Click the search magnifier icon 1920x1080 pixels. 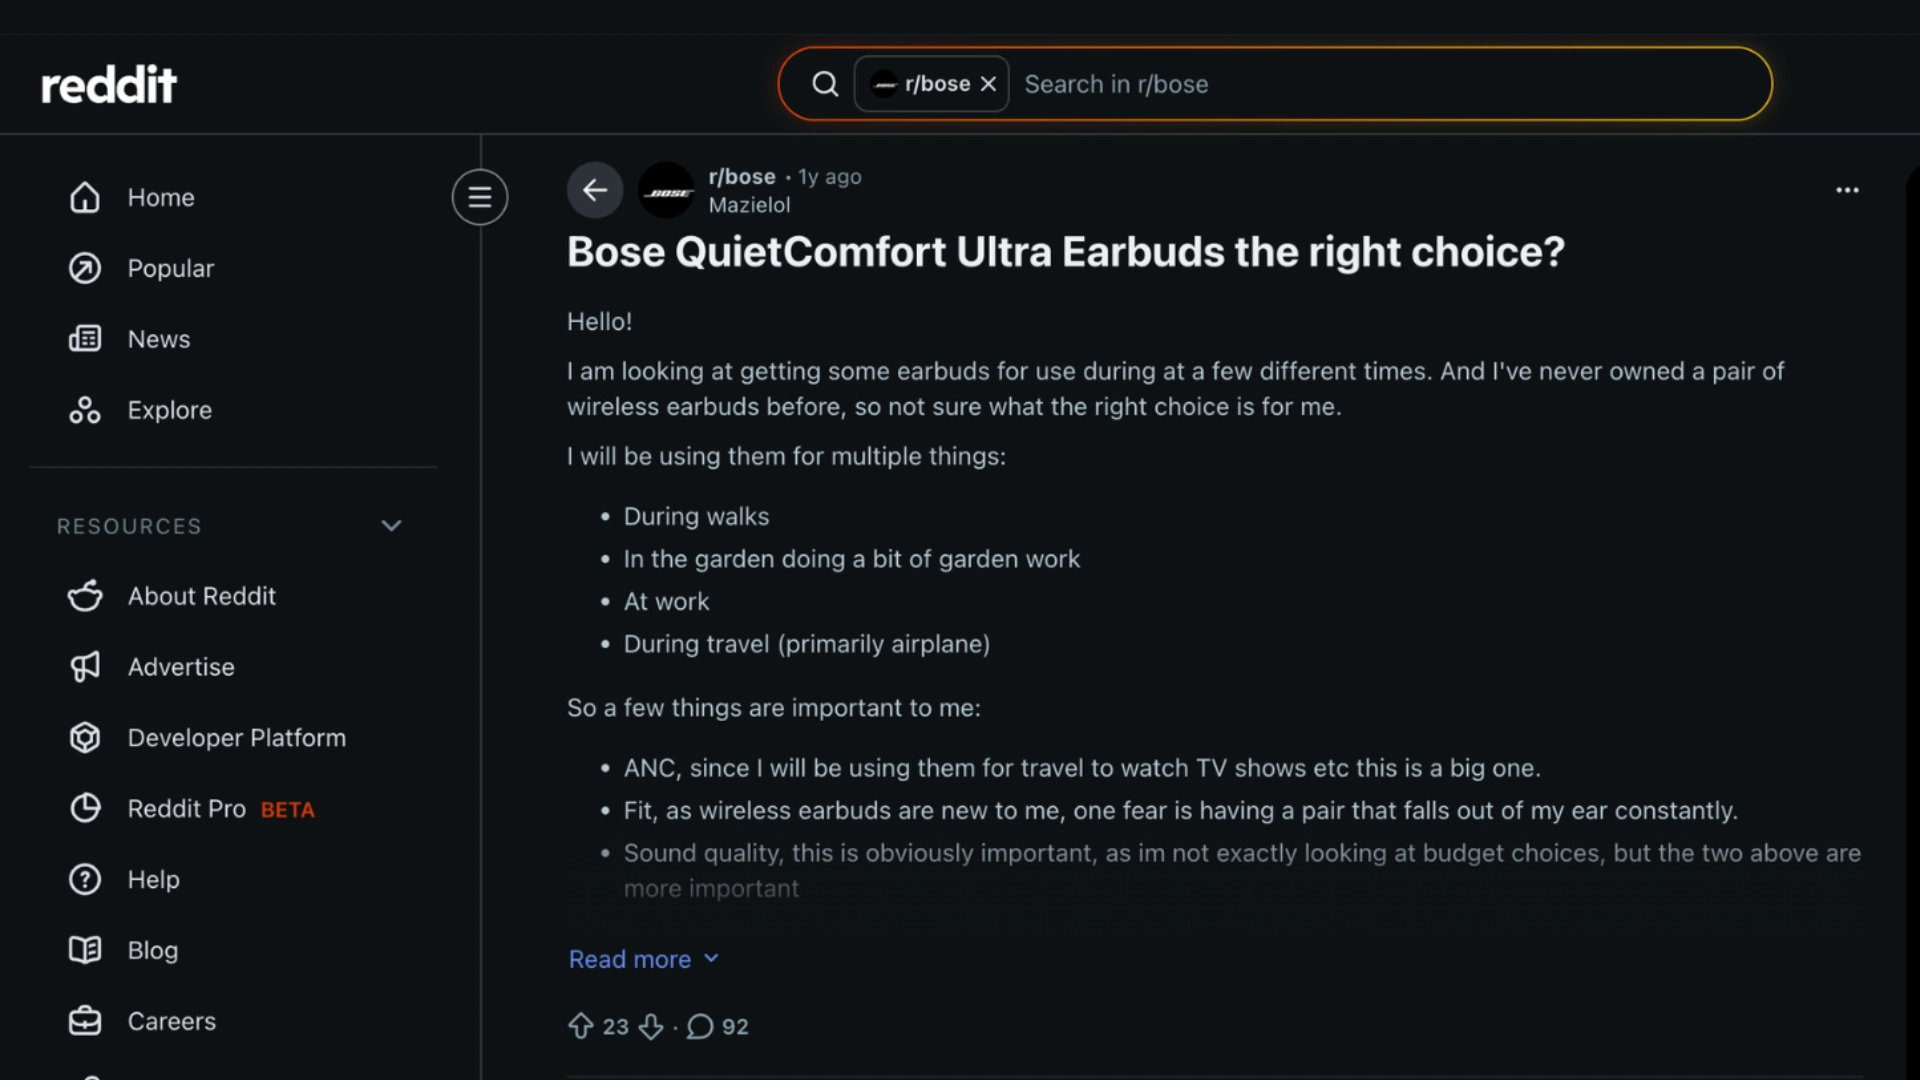(x=824, y=84)
